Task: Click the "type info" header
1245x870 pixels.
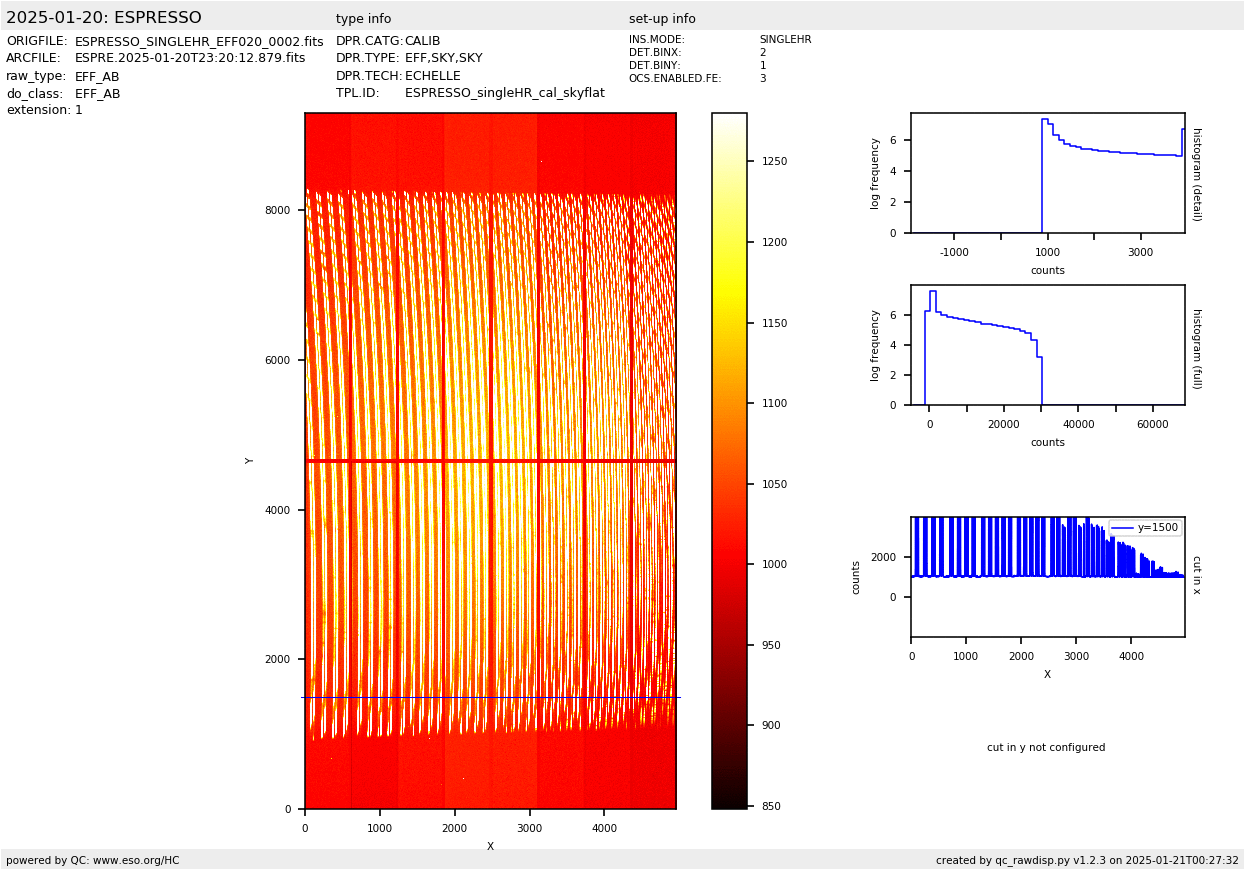Action: click(x=363, y=19)
